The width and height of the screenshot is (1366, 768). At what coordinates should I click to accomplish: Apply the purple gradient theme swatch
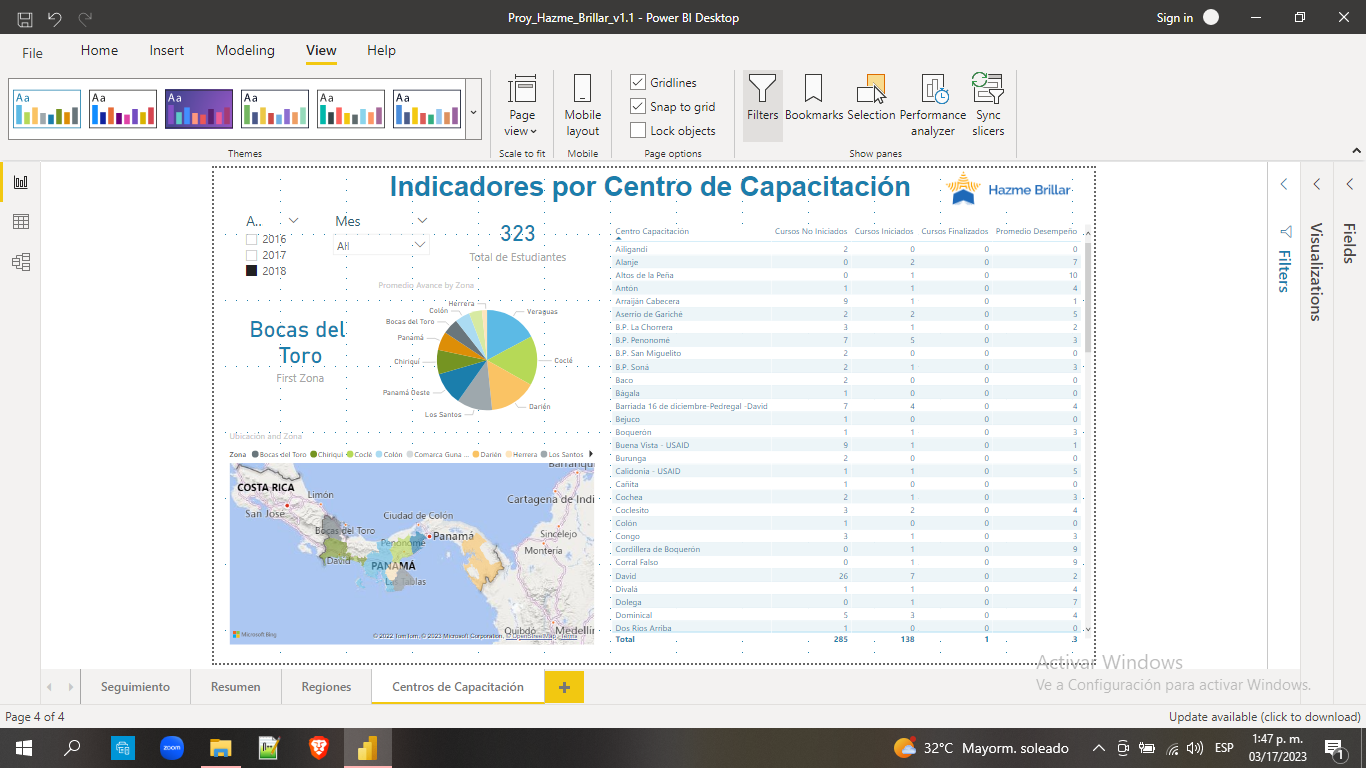199,109
